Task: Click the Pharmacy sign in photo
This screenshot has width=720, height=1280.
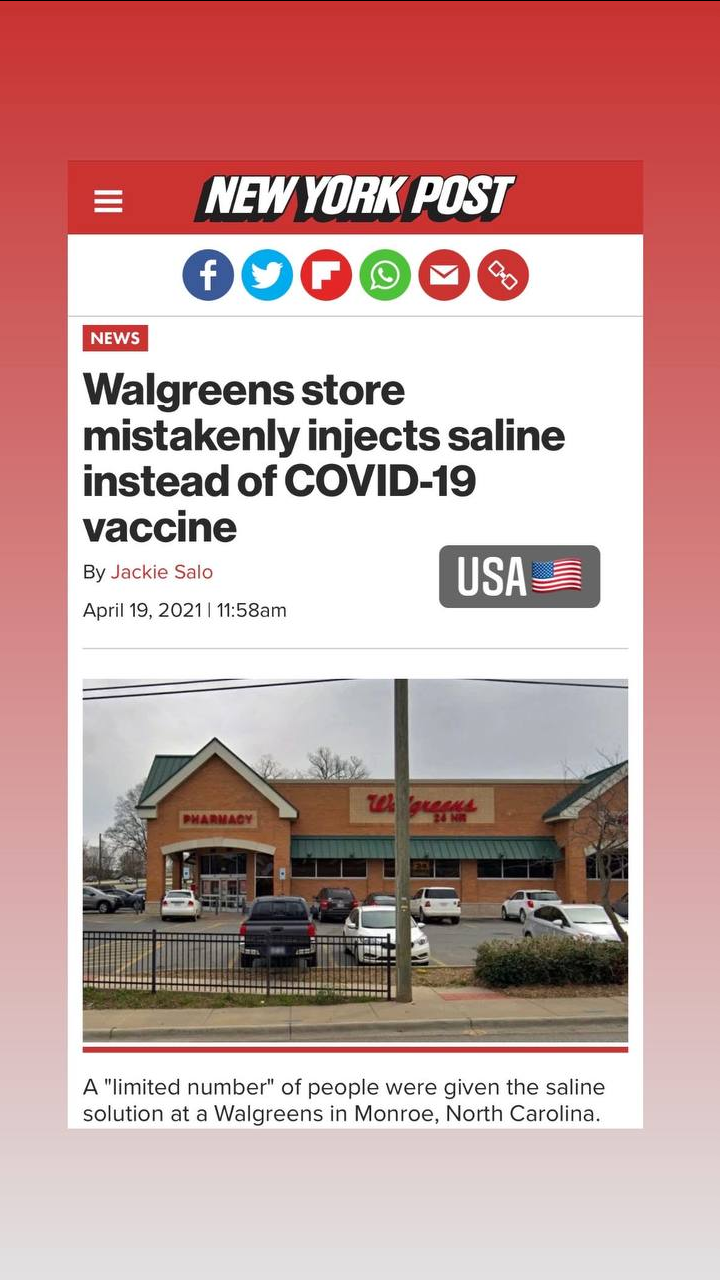Action: pos(218,819)
